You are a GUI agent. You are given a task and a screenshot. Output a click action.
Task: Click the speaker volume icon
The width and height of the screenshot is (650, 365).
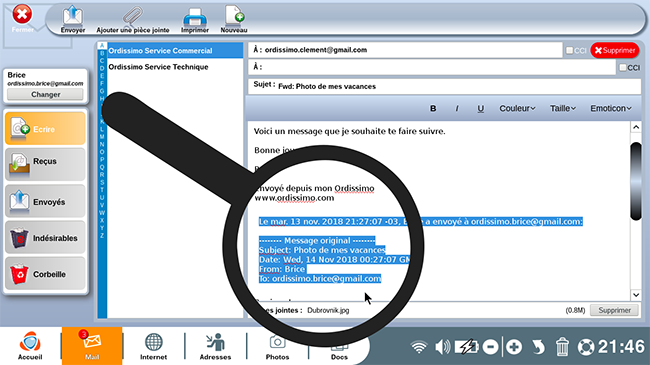tap(442, 347)
